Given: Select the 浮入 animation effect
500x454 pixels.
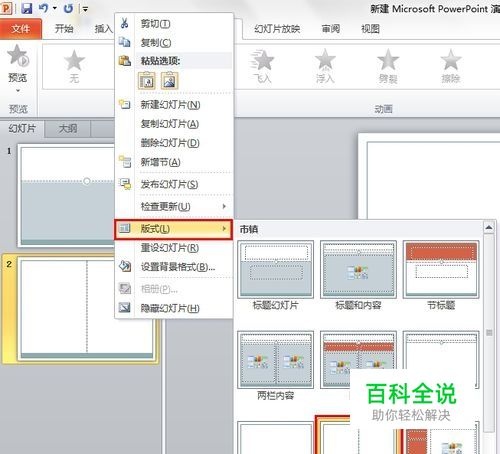Looking at the screenshot, I should click(x=325, y=66).
